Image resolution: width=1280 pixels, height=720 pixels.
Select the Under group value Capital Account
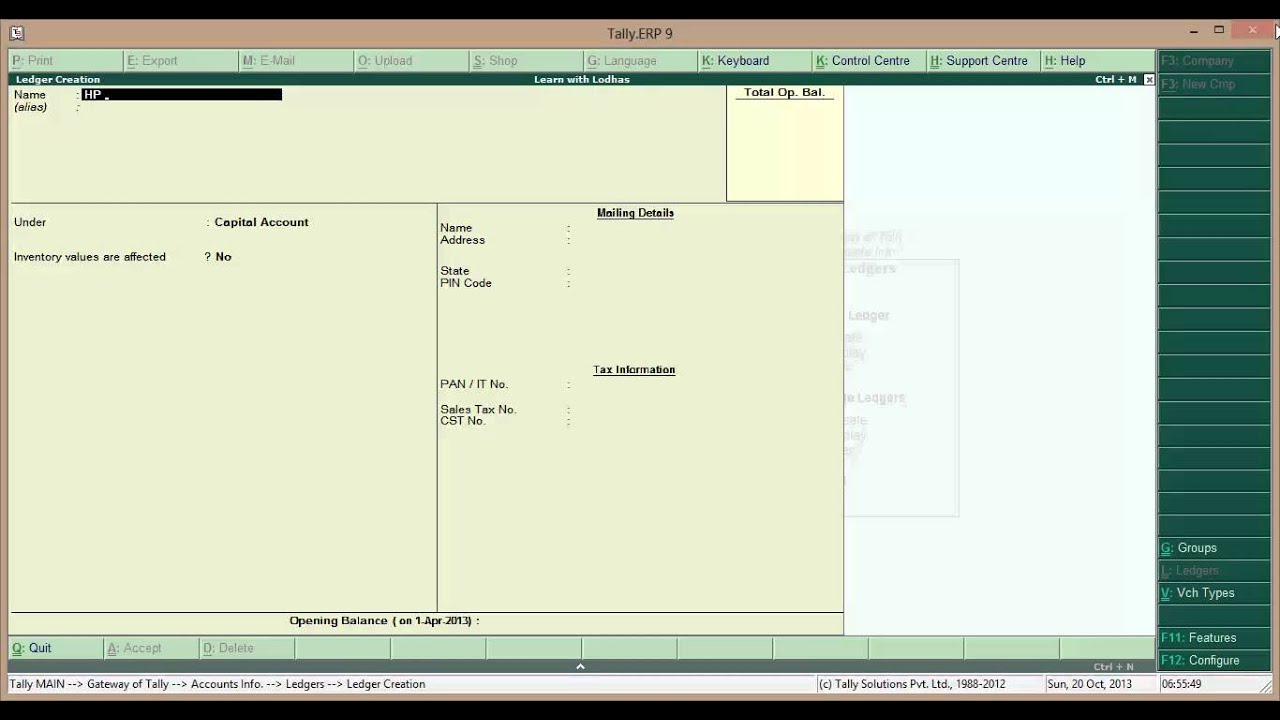click(261, 222)
